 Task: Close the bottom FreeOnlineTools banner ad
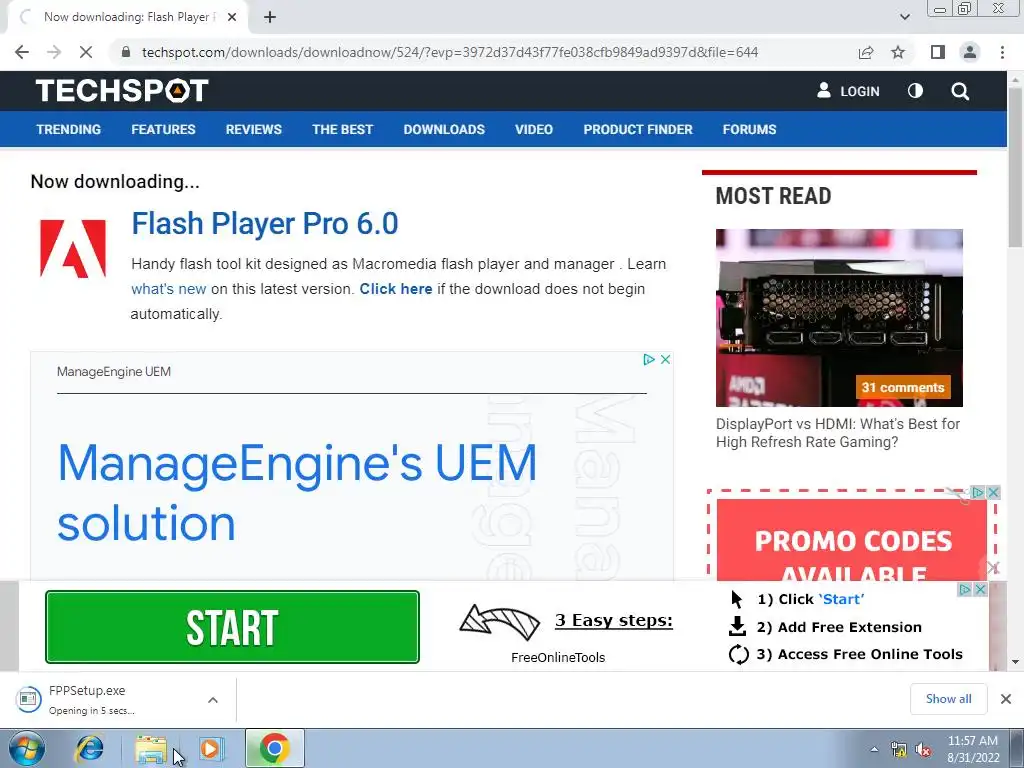980,590
